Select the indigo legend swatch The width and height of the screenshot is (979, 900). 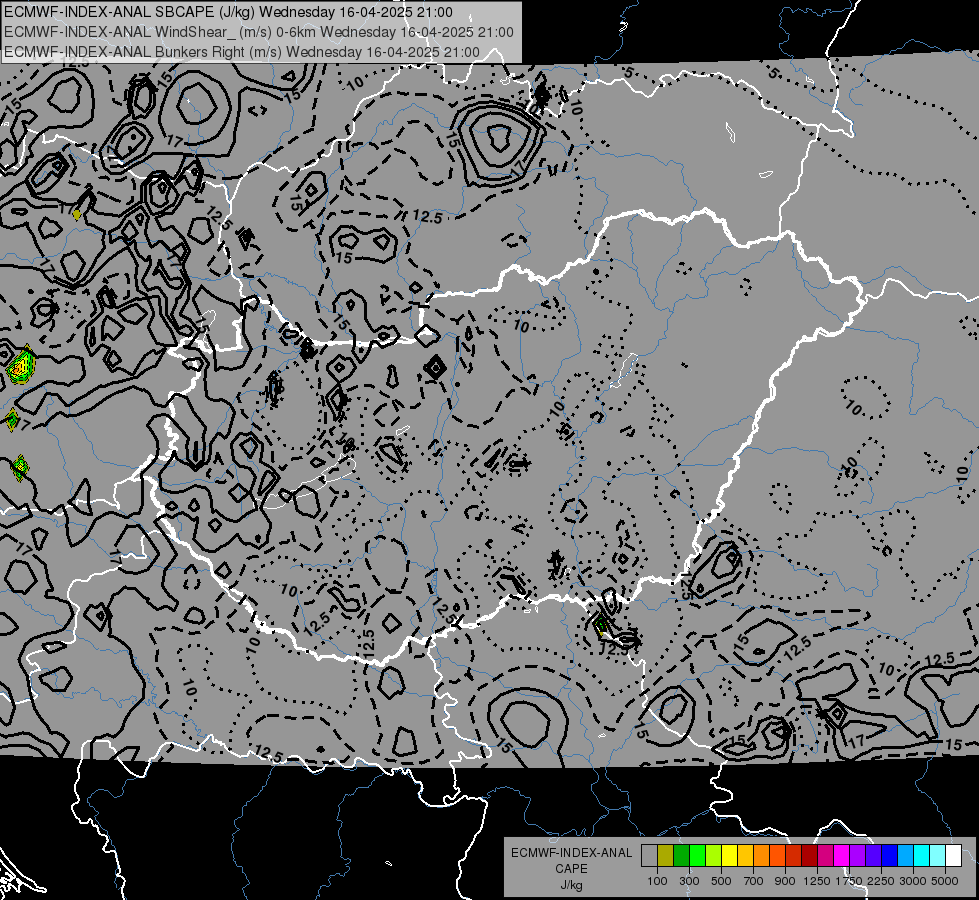point(873,856)
